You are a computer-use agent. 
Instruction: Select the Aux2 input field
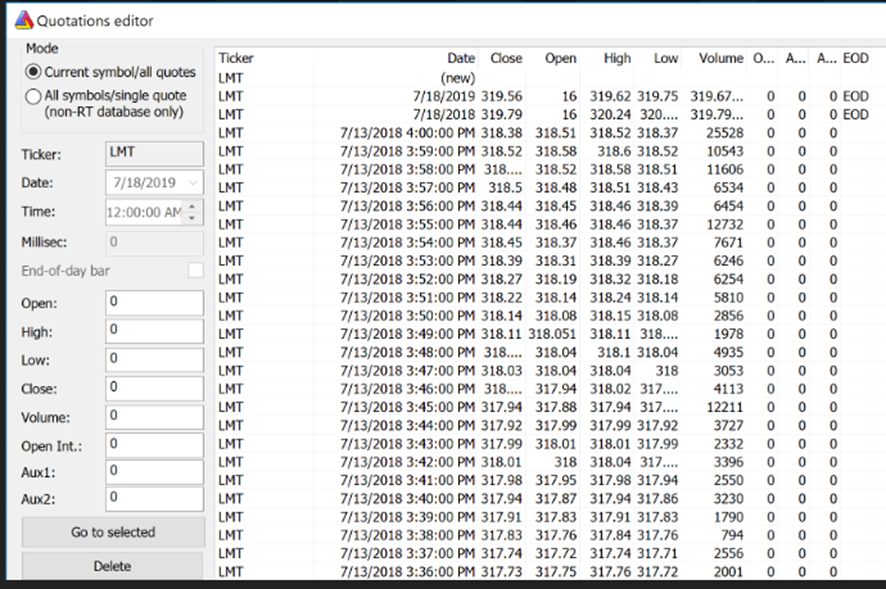154,497
